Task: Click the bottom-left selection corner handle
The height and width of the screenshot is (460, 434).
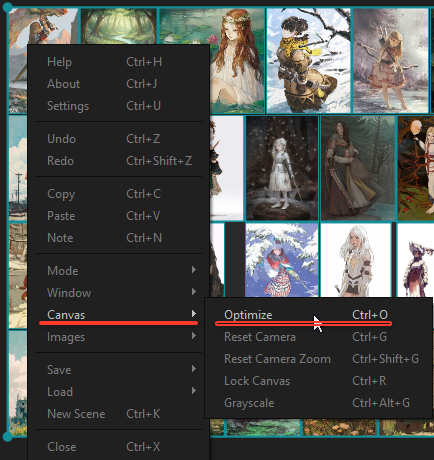Action: (x=7, y=436)
